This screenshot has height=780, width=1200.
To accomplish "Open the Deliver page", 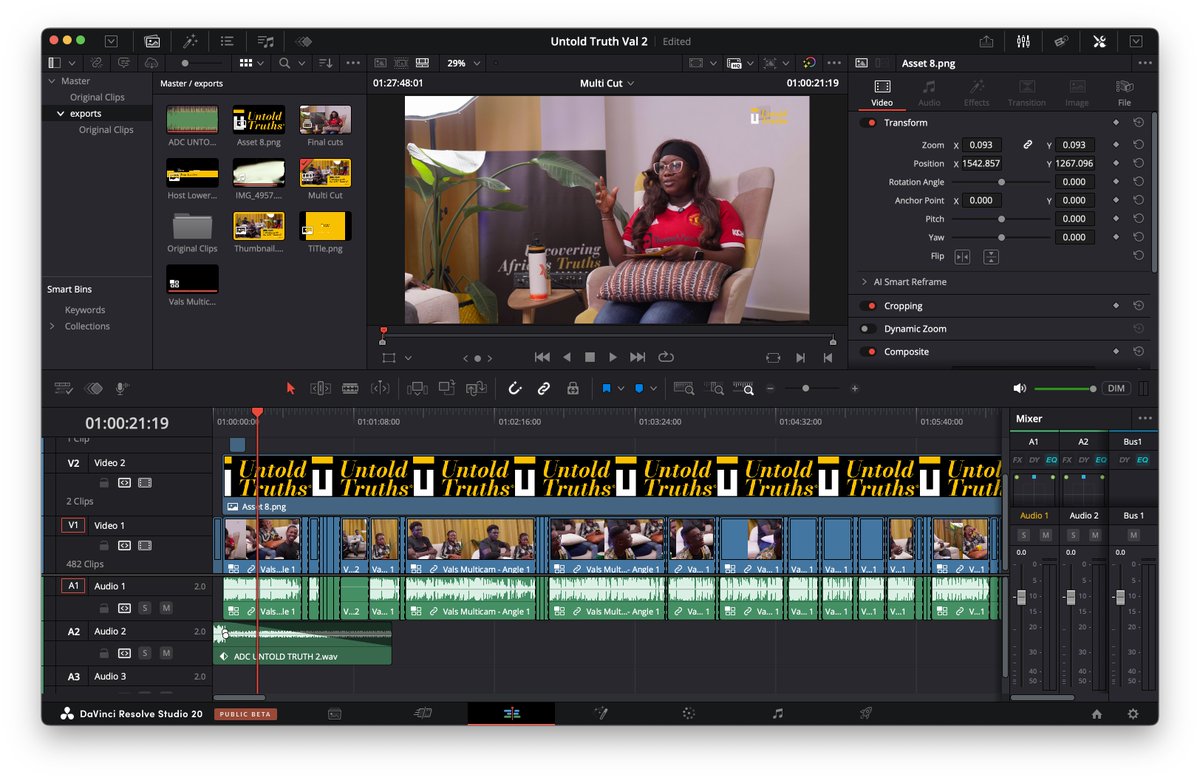I will (x=865, y=713).
